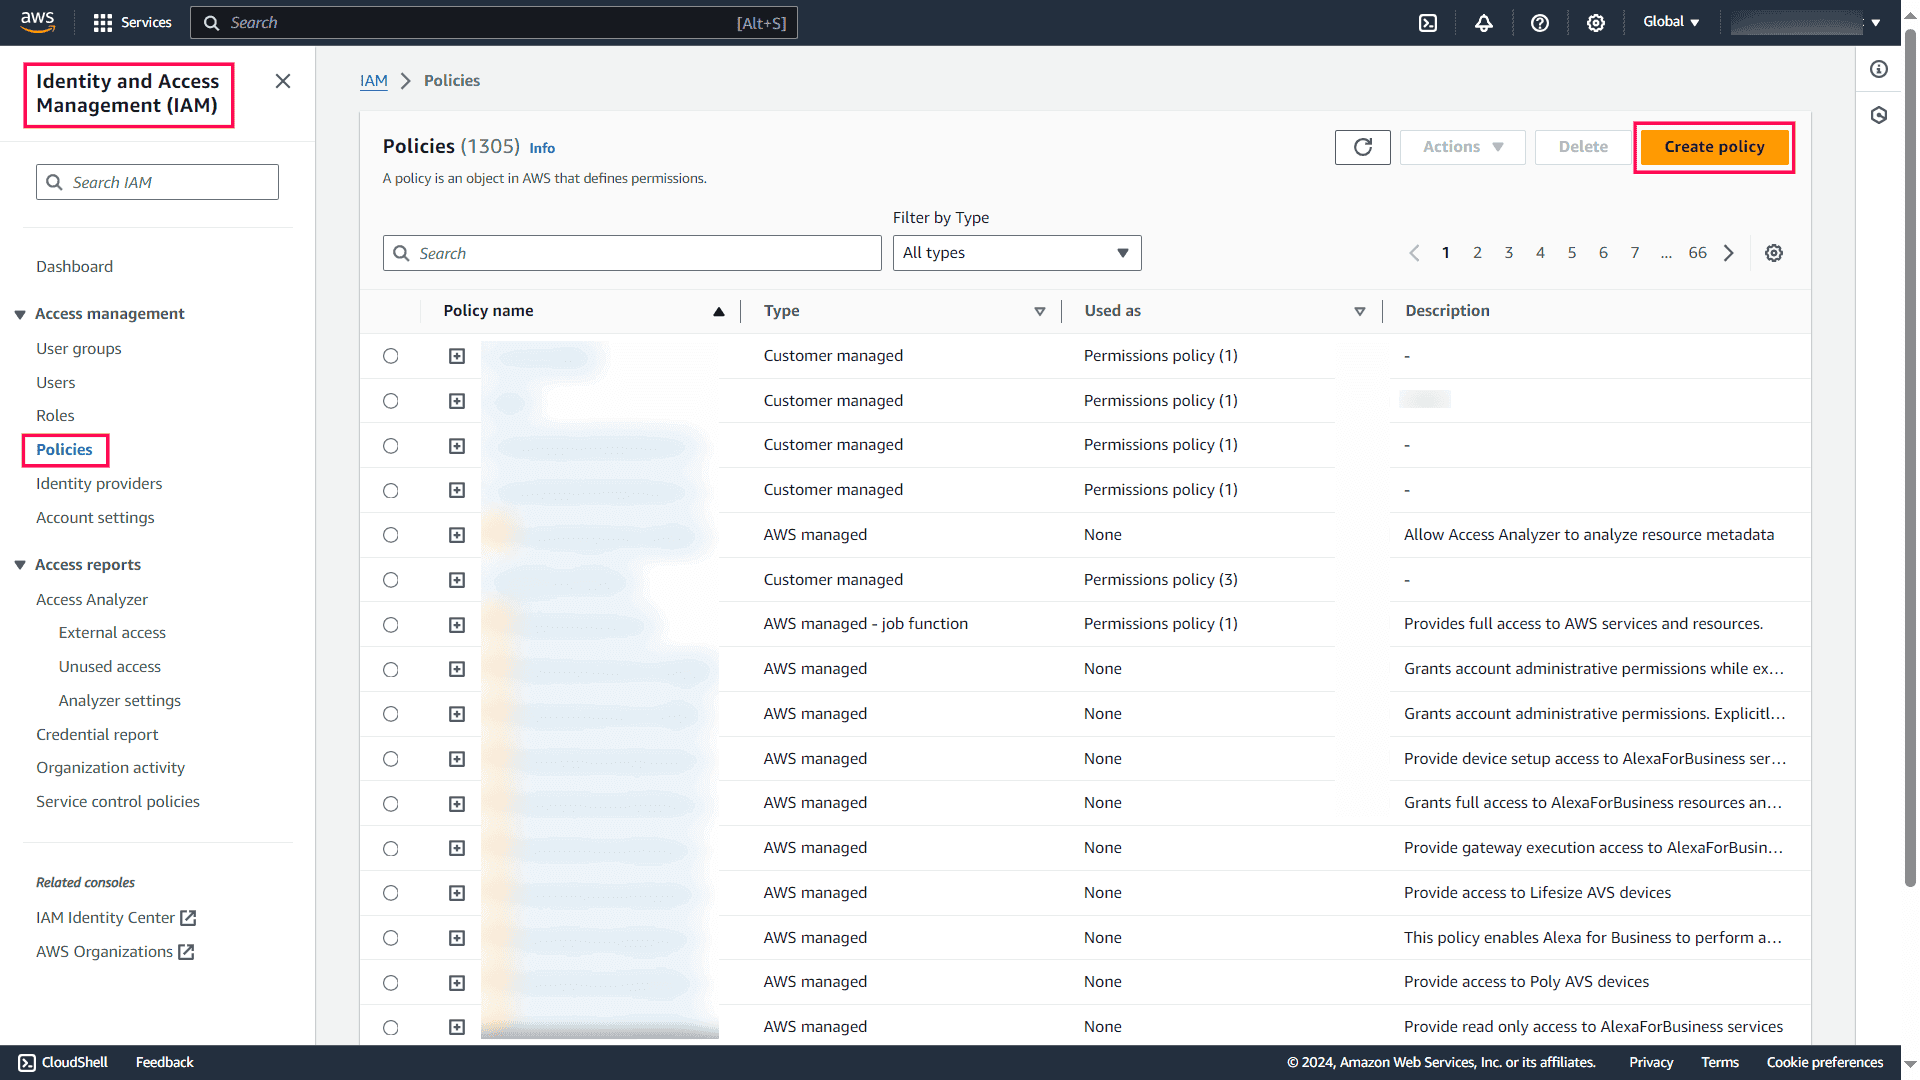
Task: Open the Services menu
Action: tap(131, 22)
